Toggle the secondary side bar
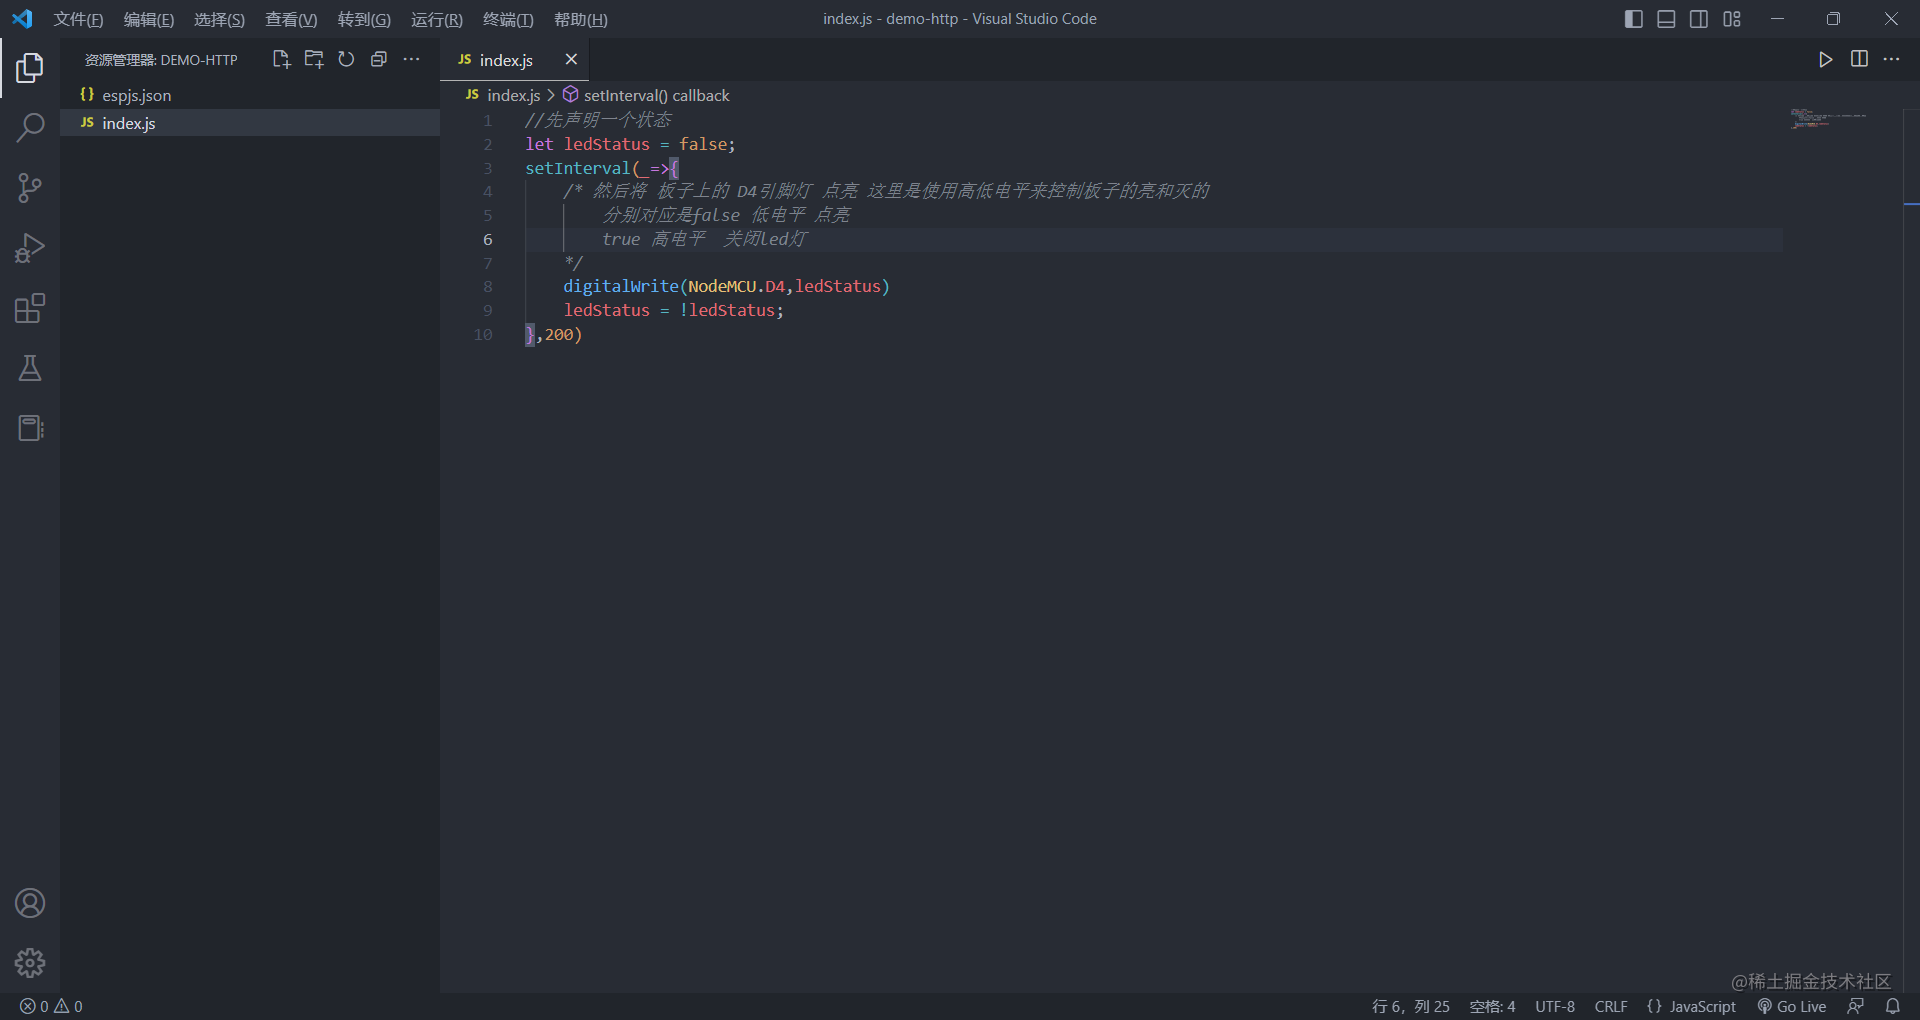Viewport: 1920px width, 1020px height. [1699, 18]
